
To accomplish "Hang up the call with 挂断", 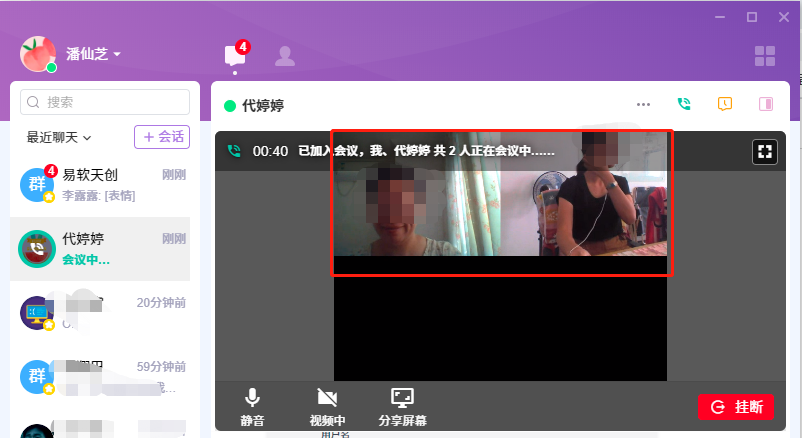I will pyautogui.click(x=735, y=407).
